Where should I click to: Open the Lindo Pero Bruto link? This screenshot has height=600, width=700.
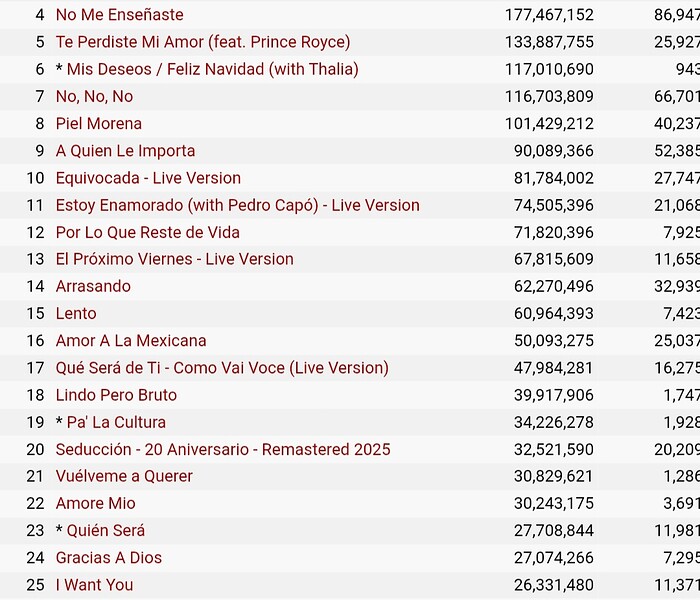pyautogui.click(x=116, y=395)
